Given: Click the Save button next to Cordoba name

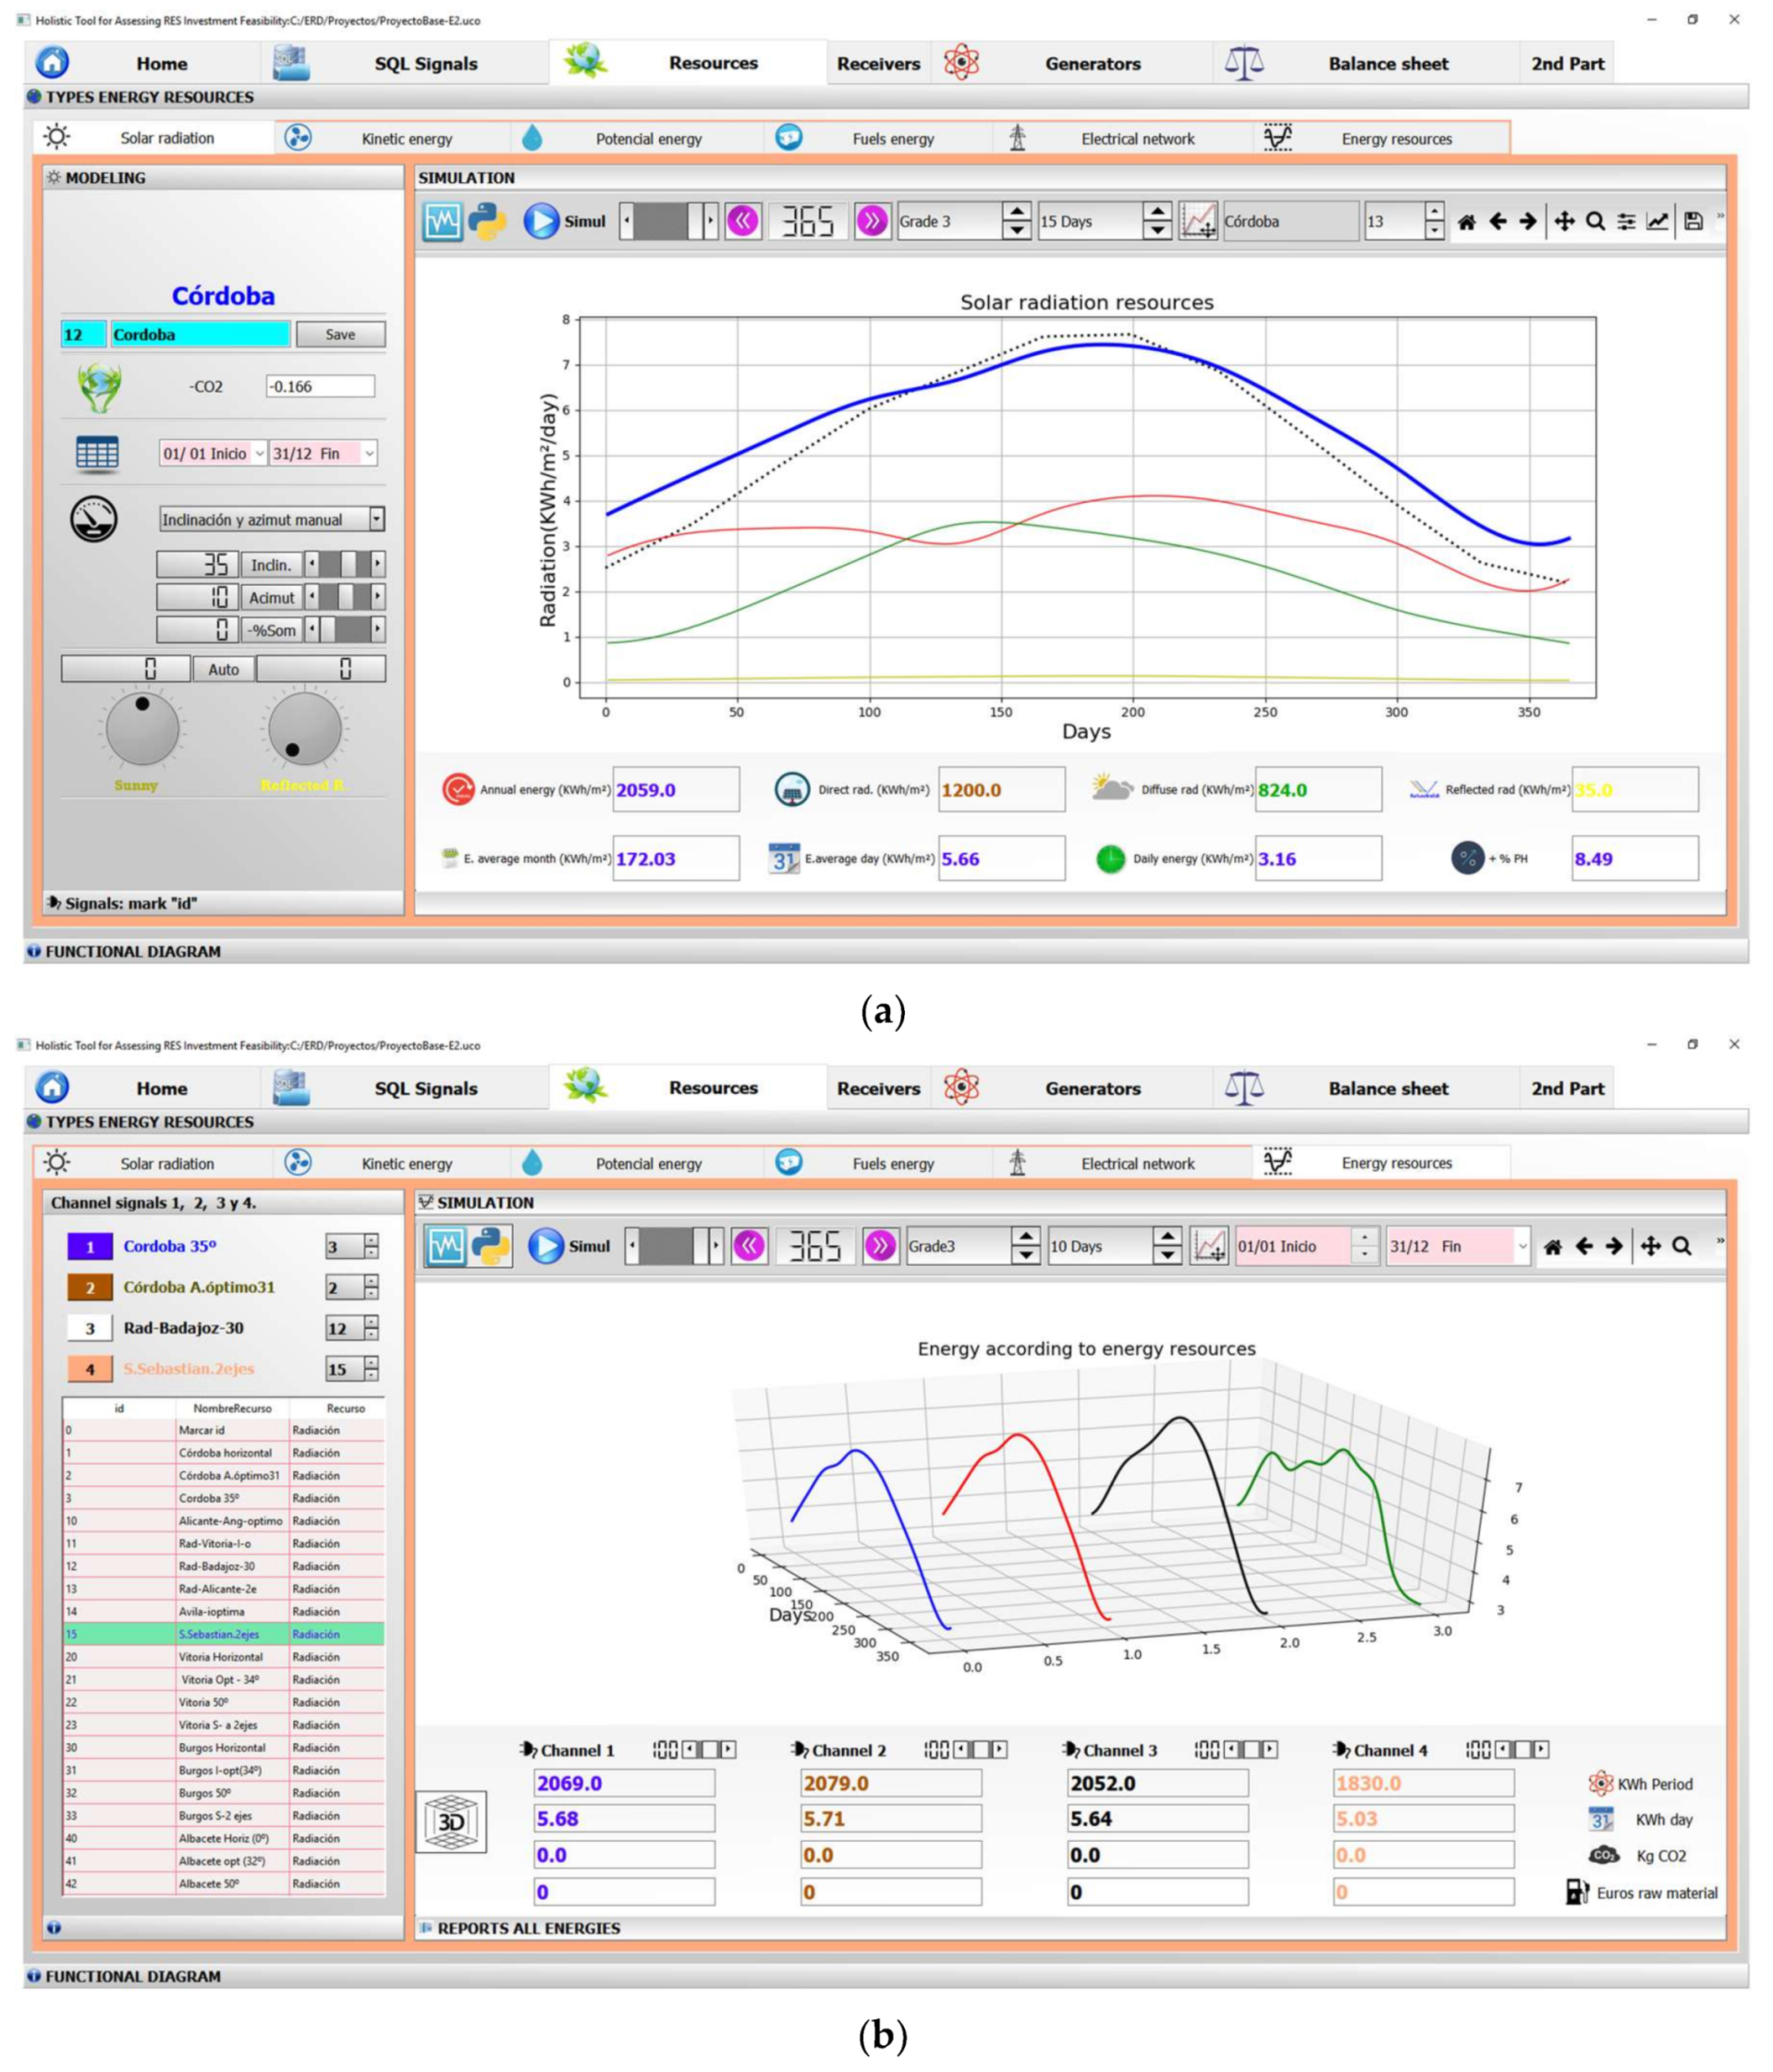Looking at the screenshot, I should [340, 335].
